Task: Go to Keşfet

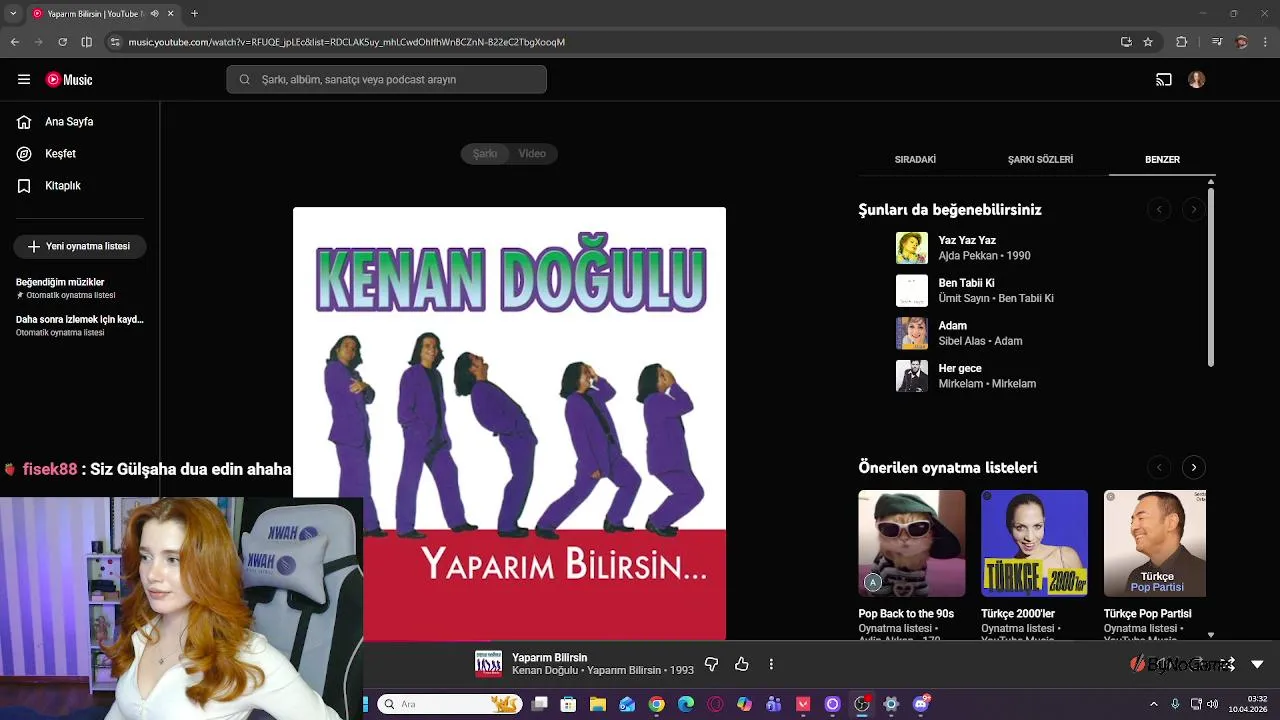Action: click(60, 154)
